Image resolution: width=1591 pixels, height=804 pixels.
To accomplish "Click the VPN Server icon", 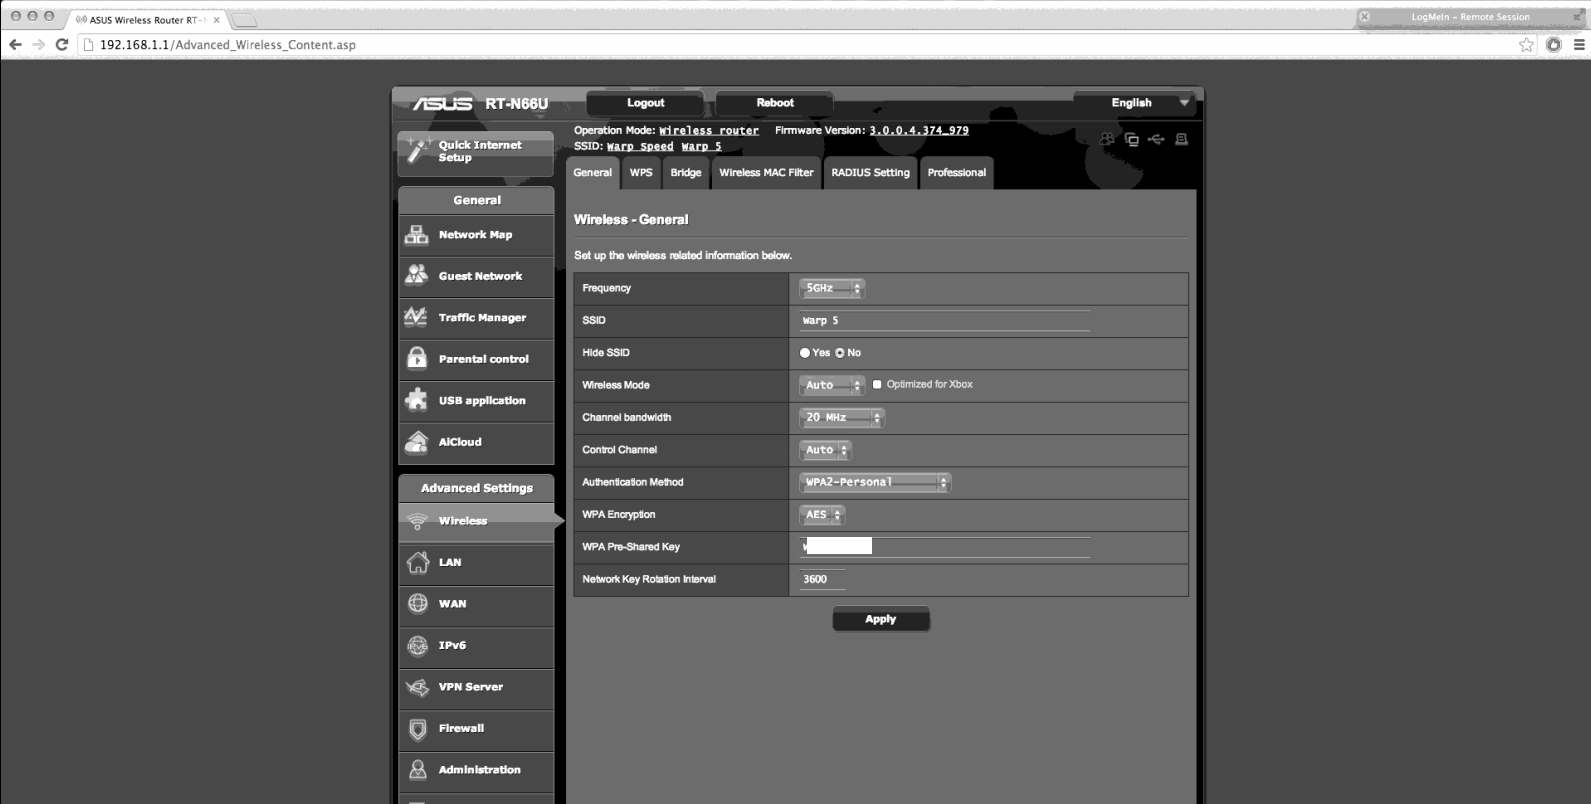I will tap(418, 687).
